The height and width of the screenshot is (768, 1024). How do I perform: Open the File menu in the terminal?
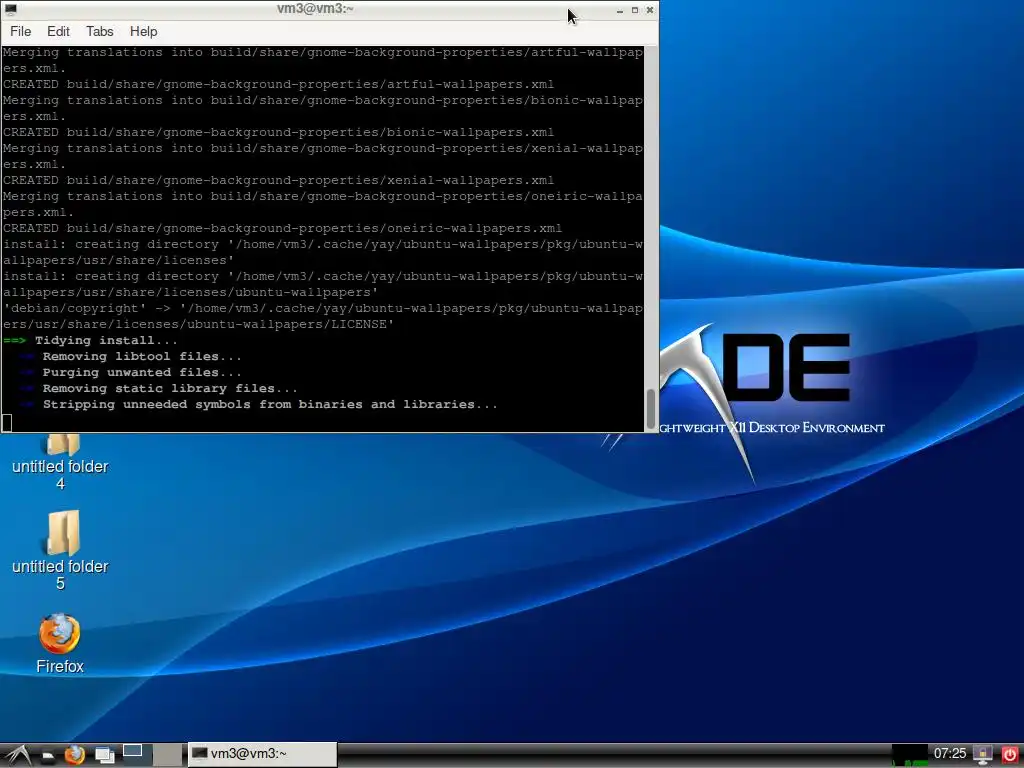[x=20, y=31]
